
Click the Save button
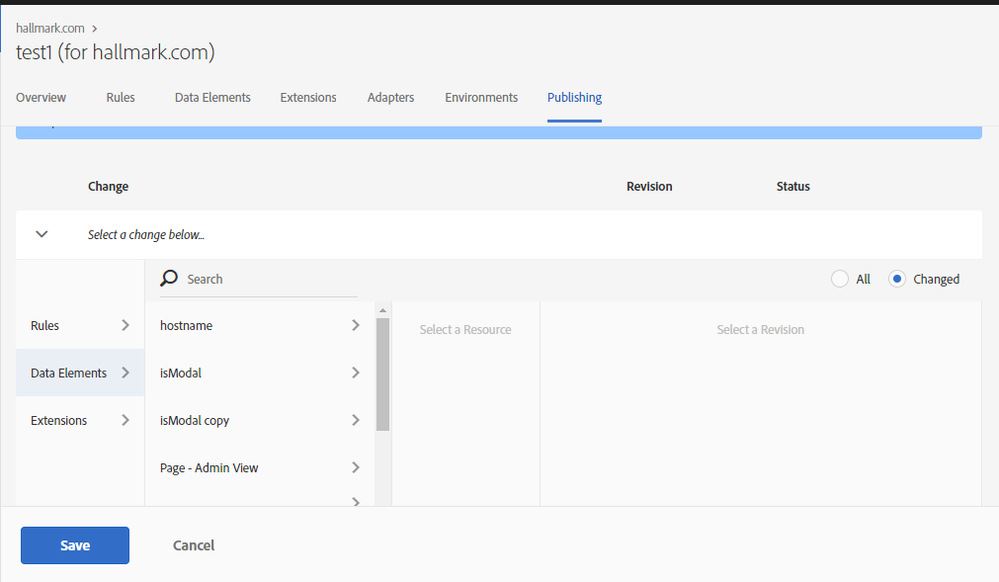[75, 545]
